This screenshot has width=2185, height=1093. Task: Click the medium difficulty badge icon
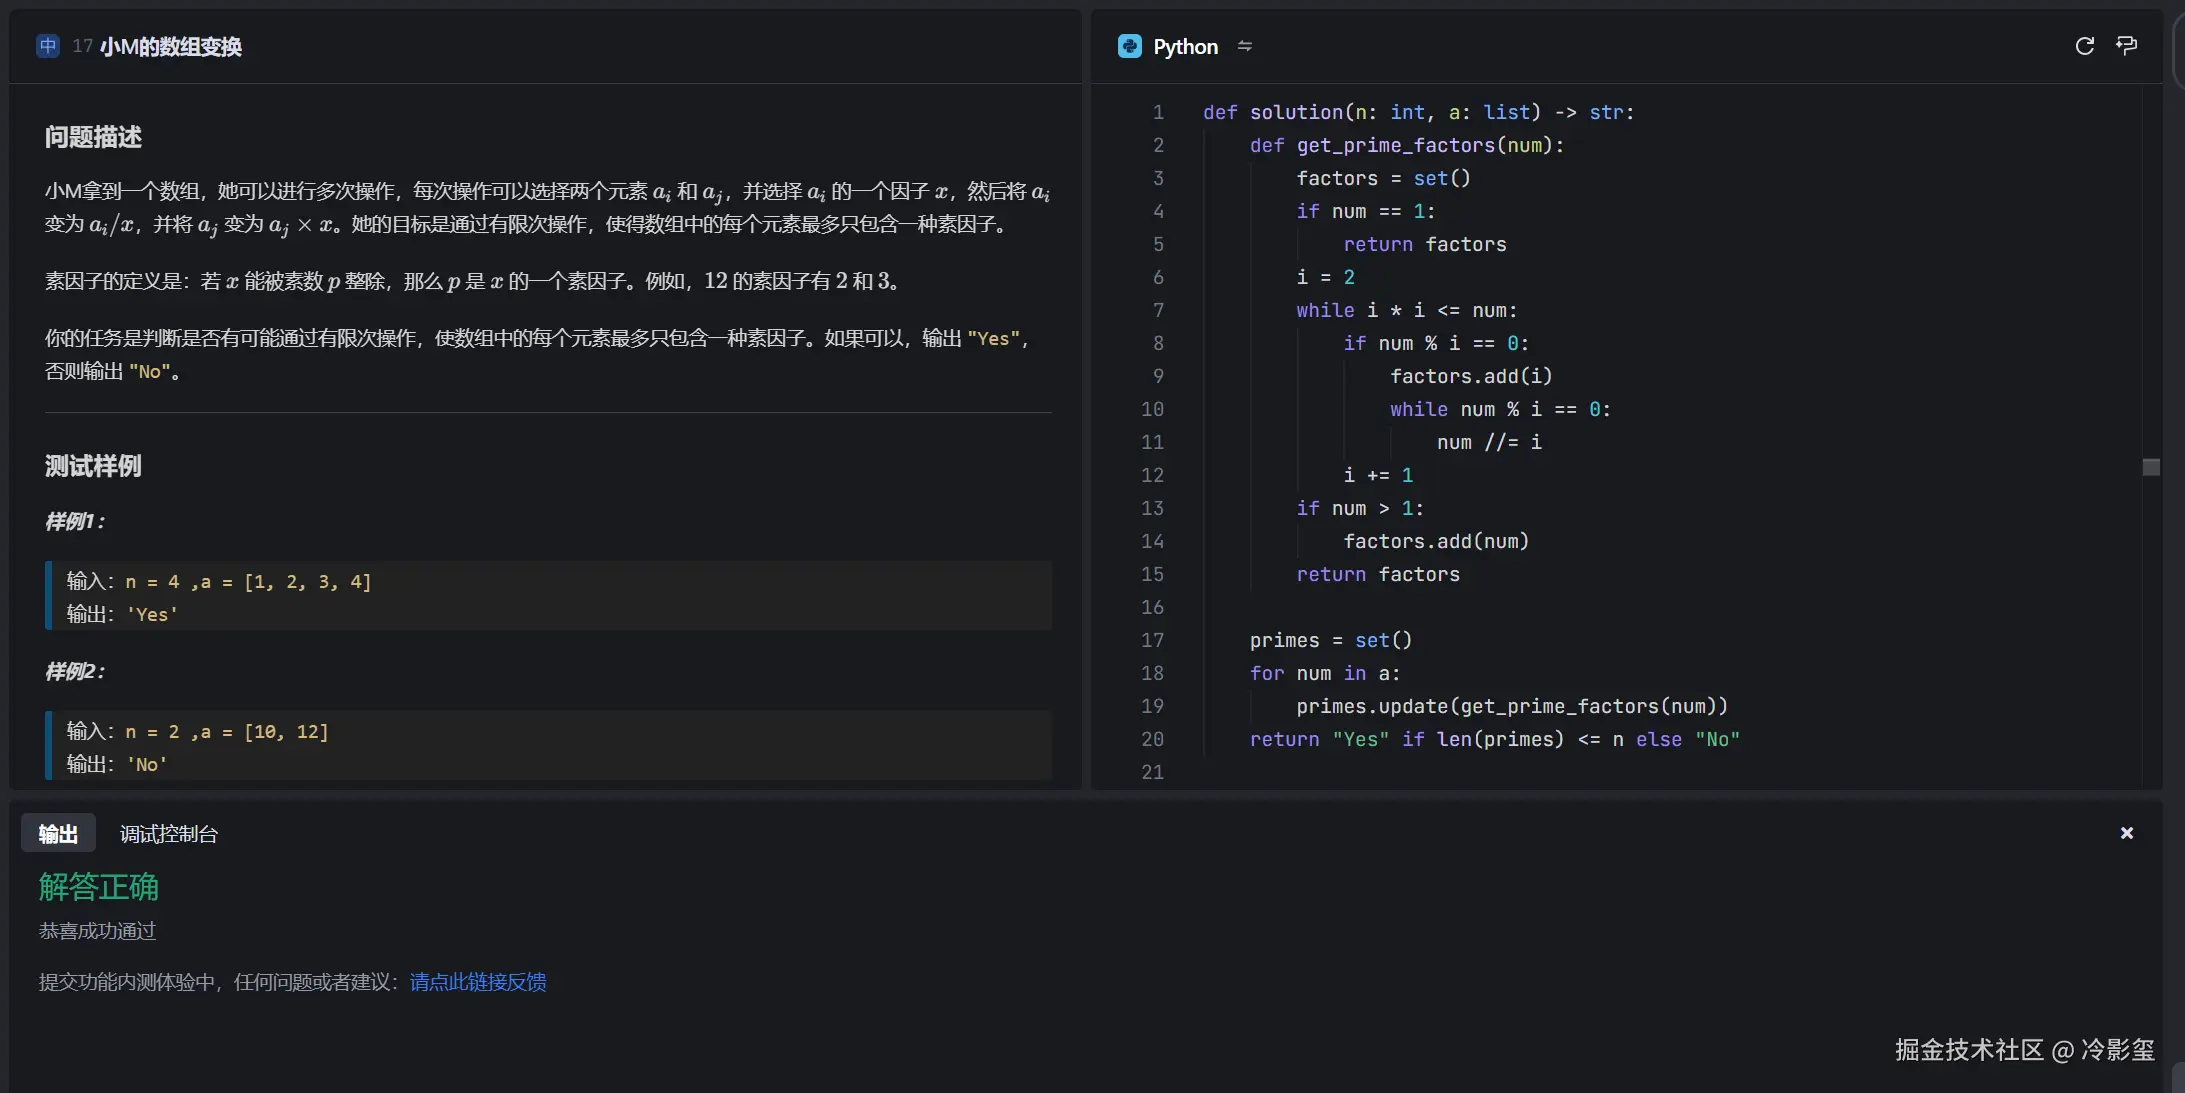click(48, 47)
